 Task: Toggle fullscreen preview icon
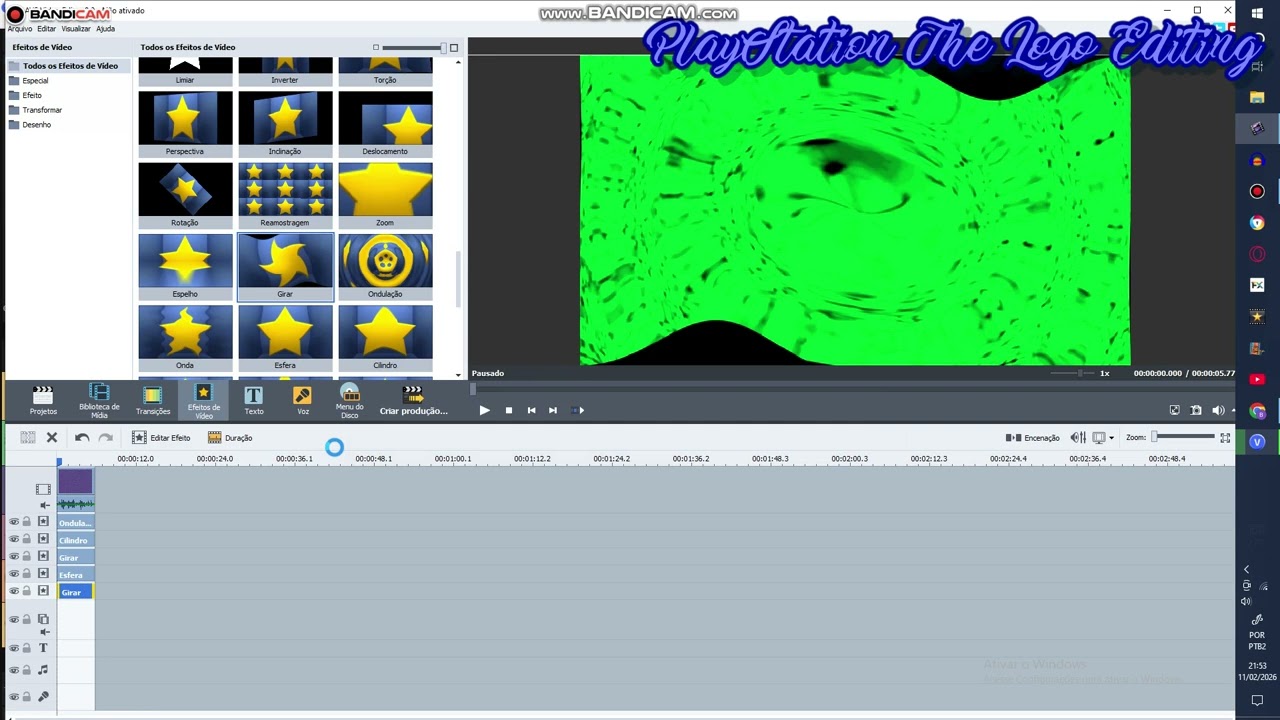1174,410
